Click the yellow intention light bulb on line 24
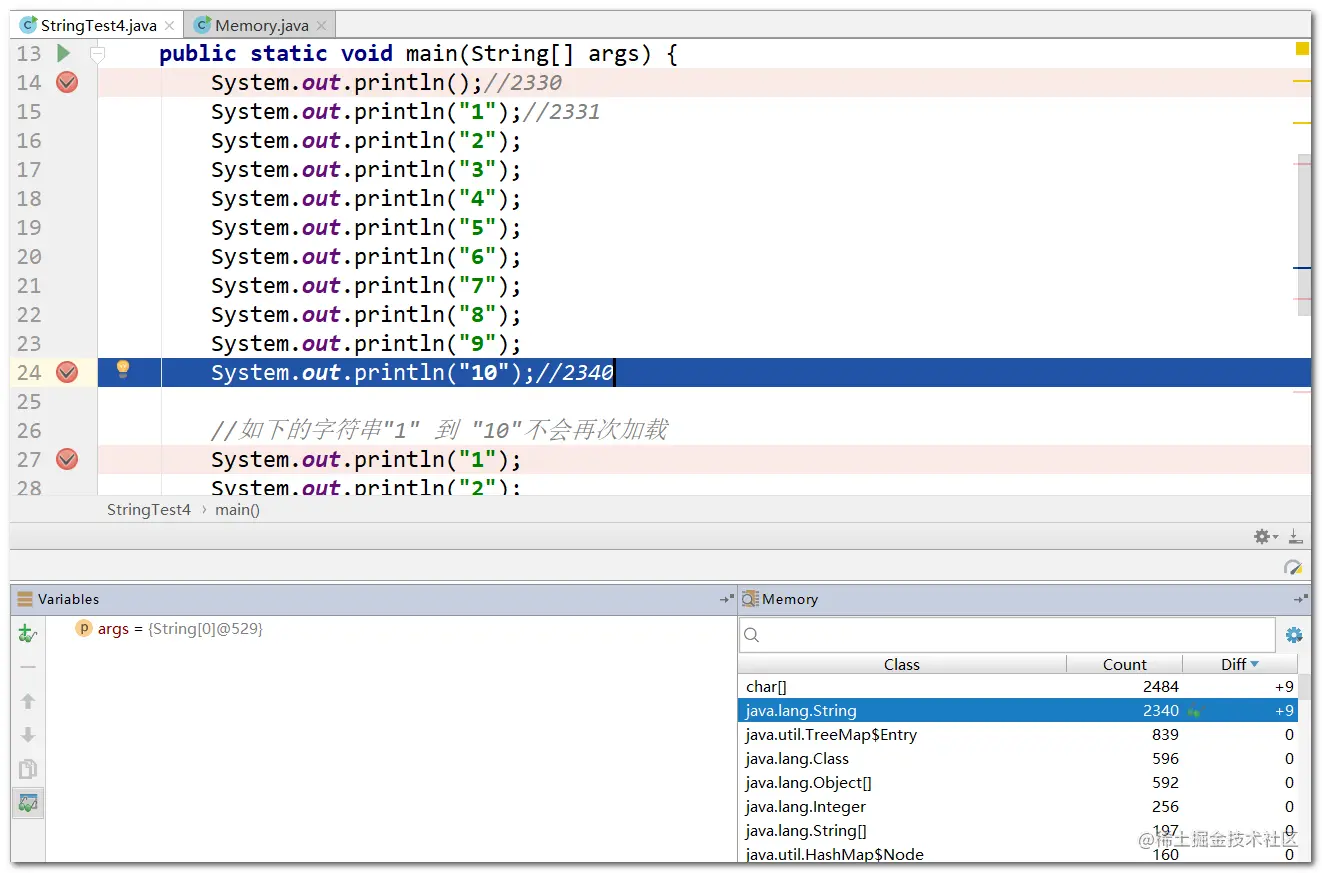Viewport: 1322px width, 873px height. [x=123, y=370]
